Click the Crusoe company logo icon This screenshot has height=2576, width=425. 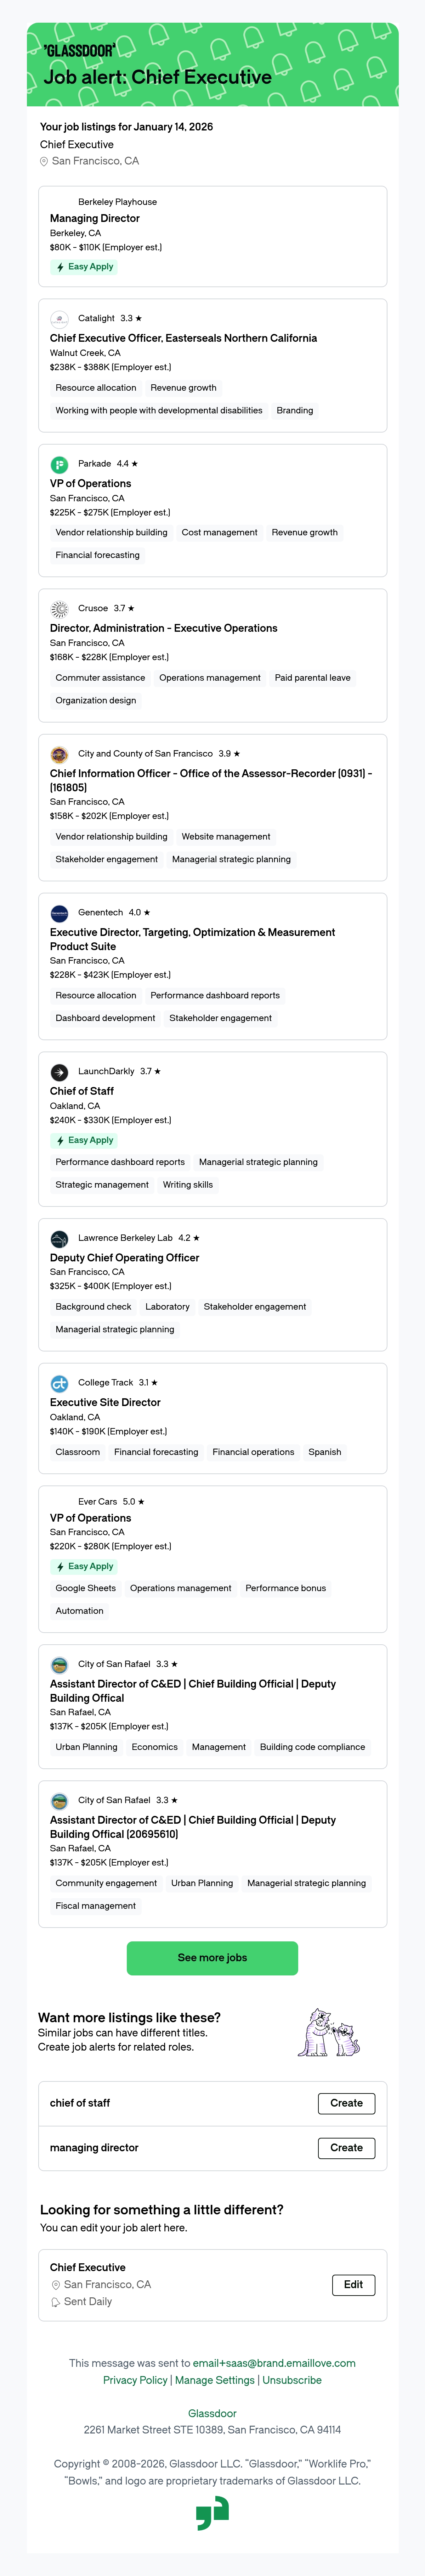coord(59,609)
